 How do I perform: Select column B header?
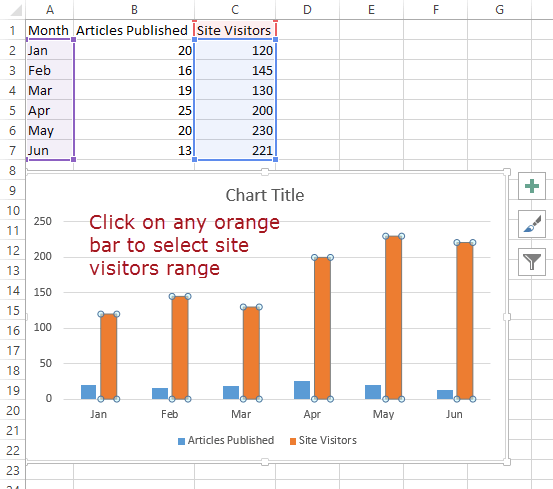click(134, 10)
